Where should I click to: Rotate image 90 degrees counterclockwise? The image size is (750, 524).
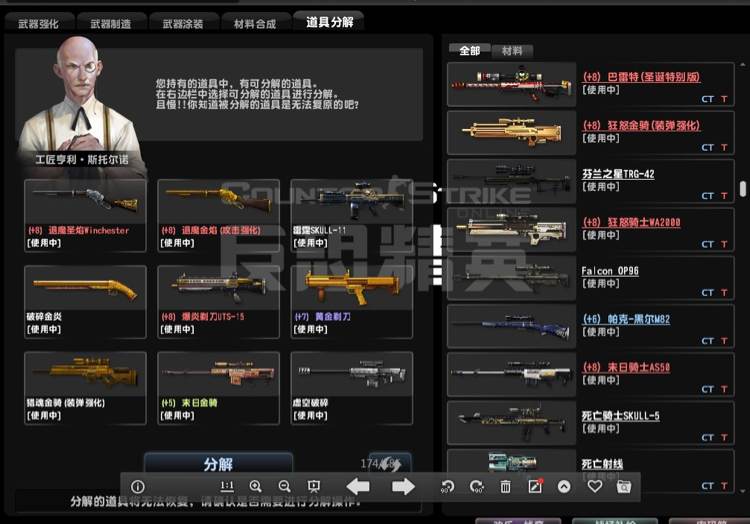coord(448,486)
